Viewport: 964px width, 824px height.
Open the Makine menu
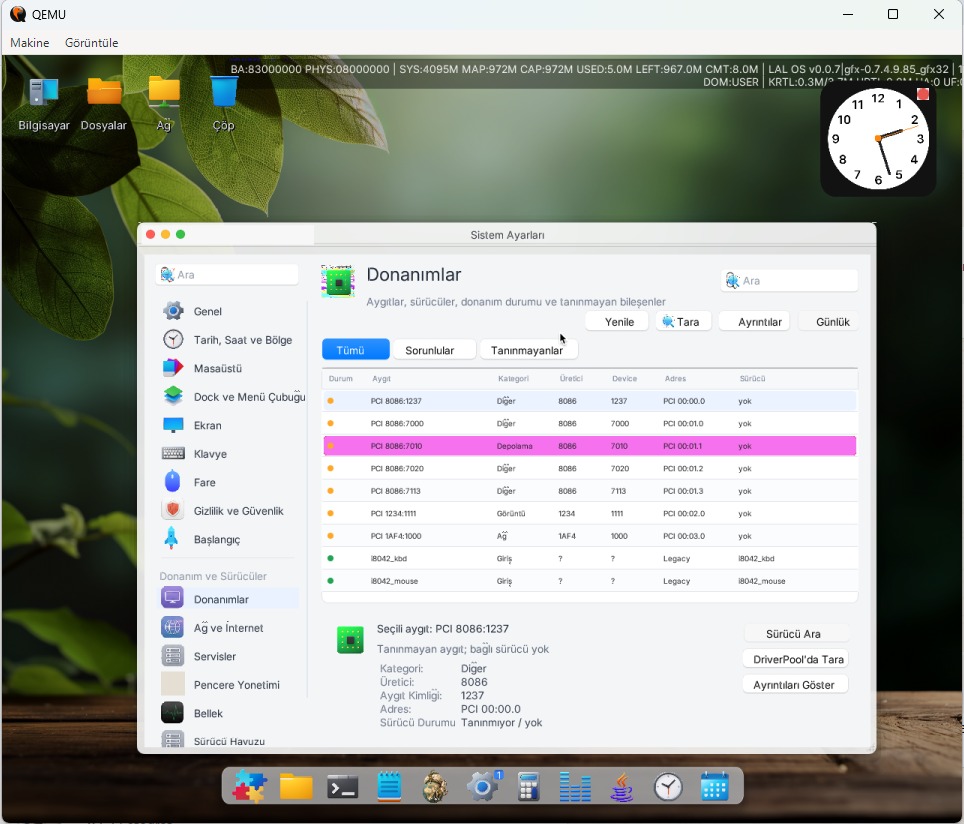(x=30, y=42)
